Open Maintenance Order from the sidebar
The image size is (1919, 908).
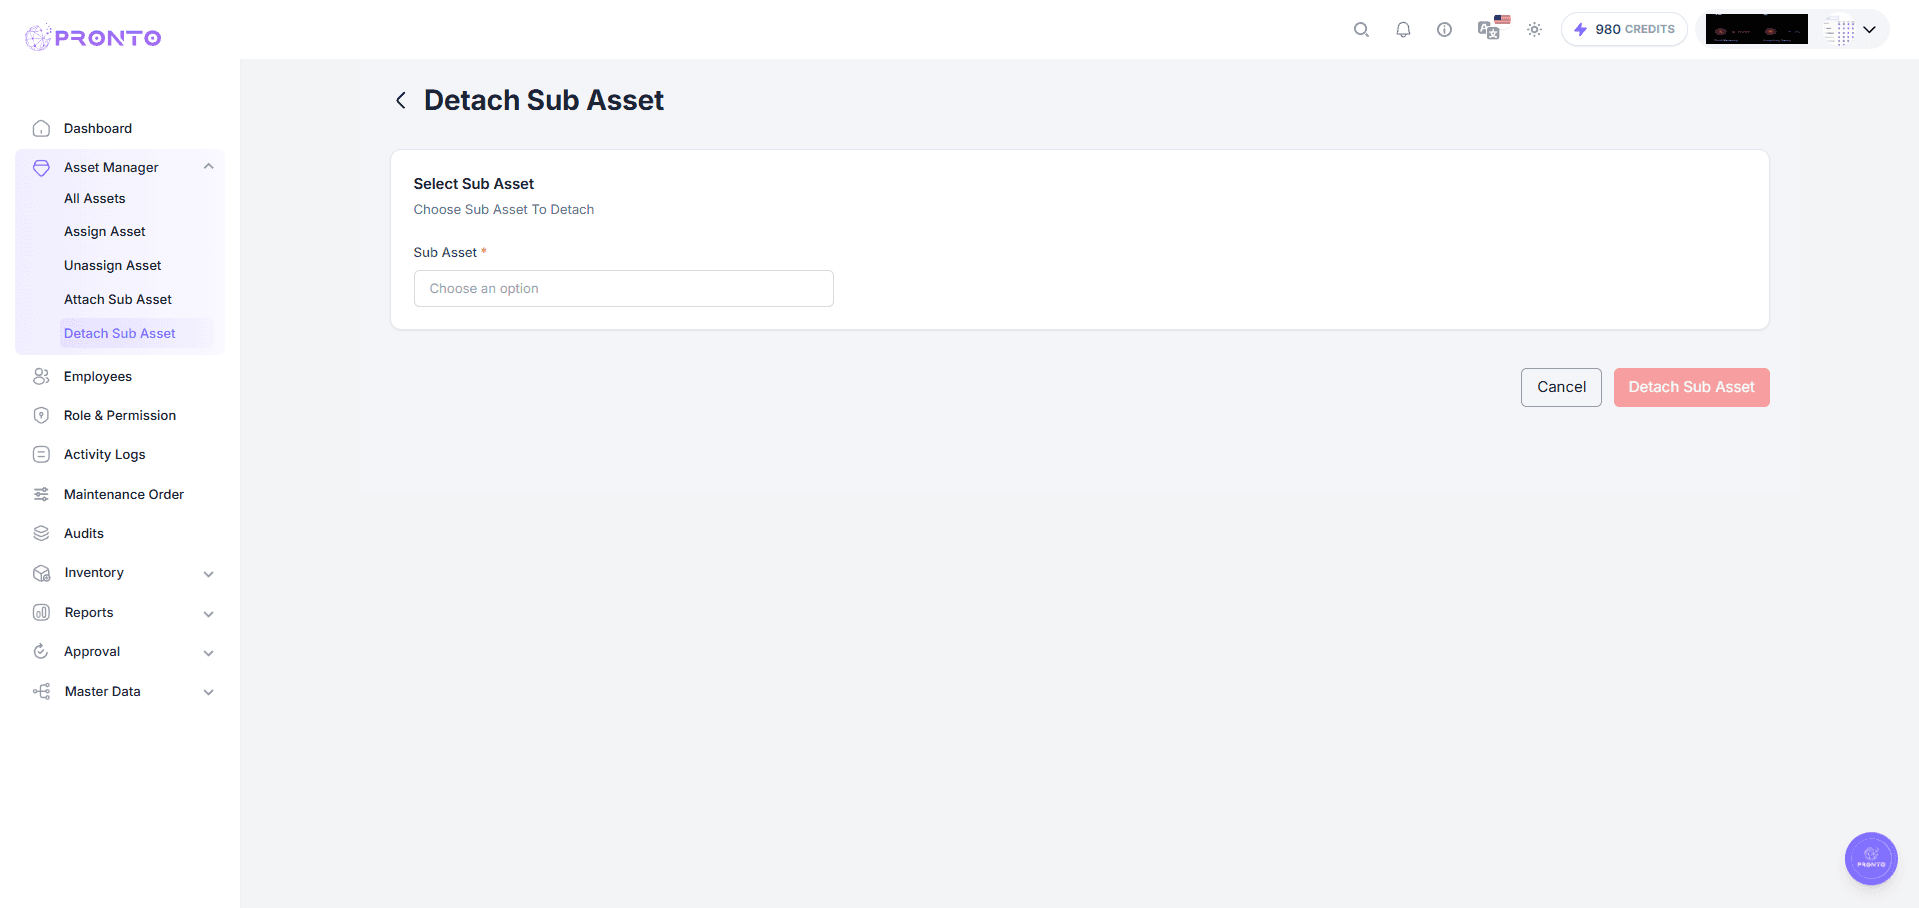coord(123,493)
